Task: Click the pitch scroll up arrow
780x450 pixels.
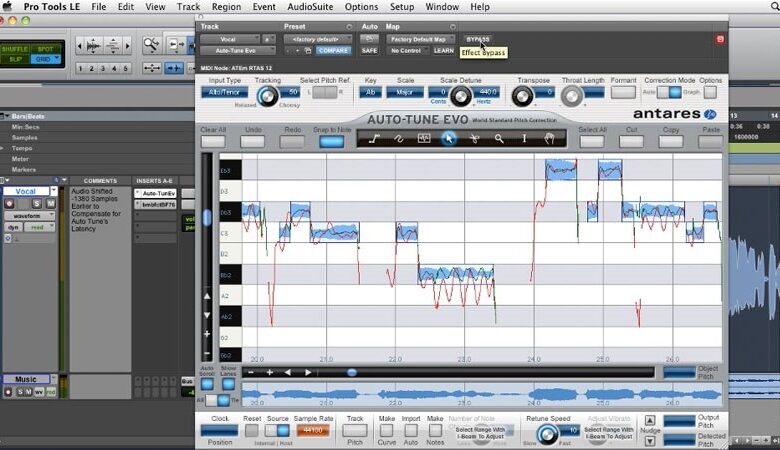Action: 207,296
